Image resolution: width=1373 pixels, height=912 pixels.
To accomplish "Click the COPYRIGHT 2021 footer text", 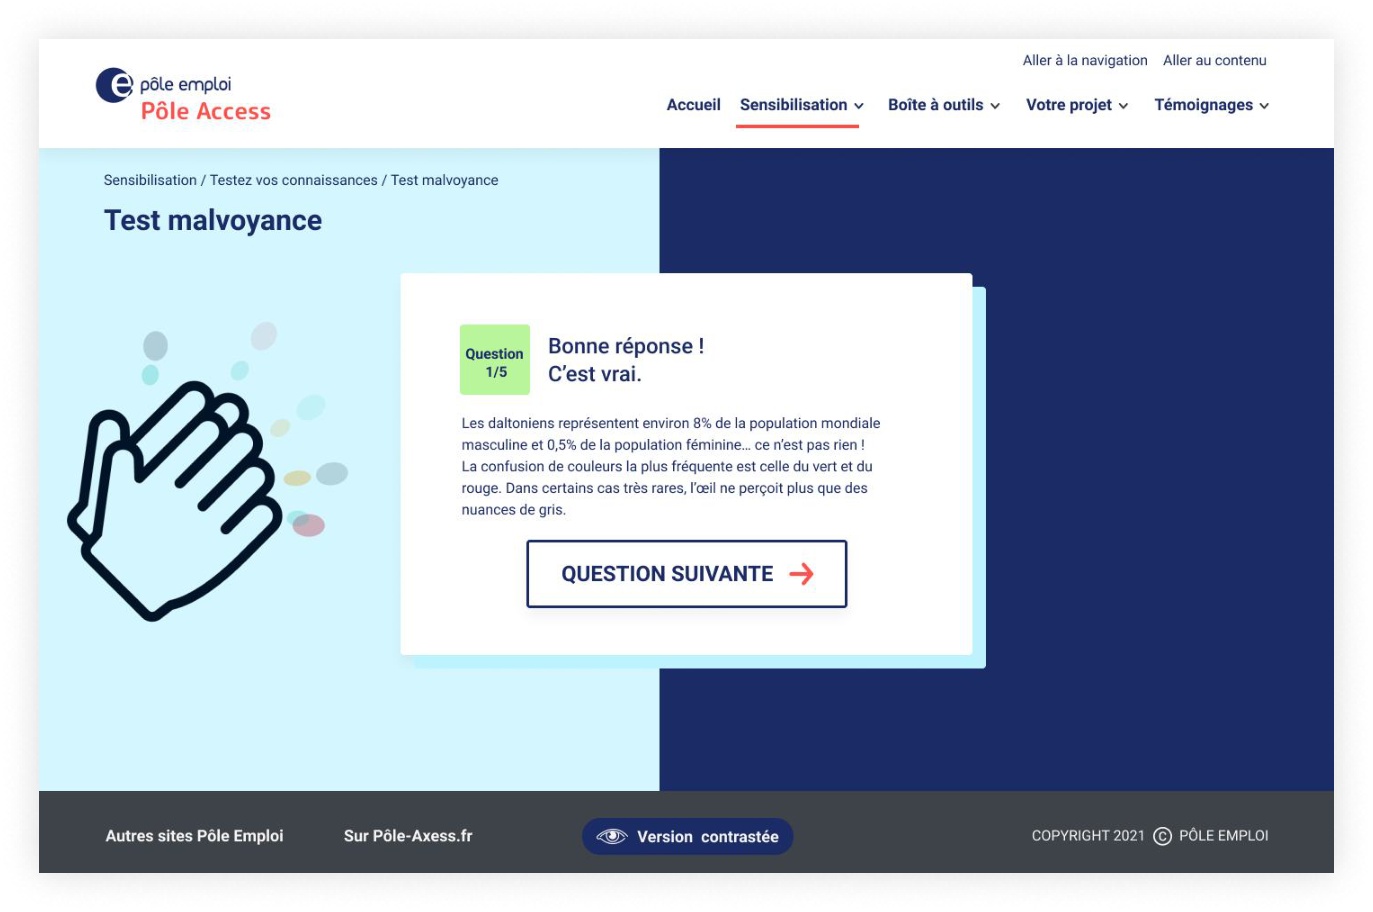I will coord(1088,836).
